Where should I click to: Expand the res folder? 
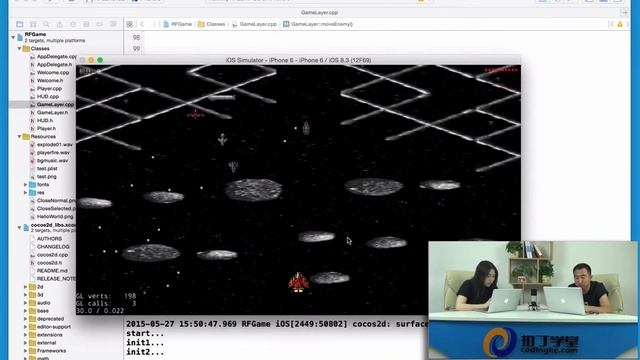(26, 193)
